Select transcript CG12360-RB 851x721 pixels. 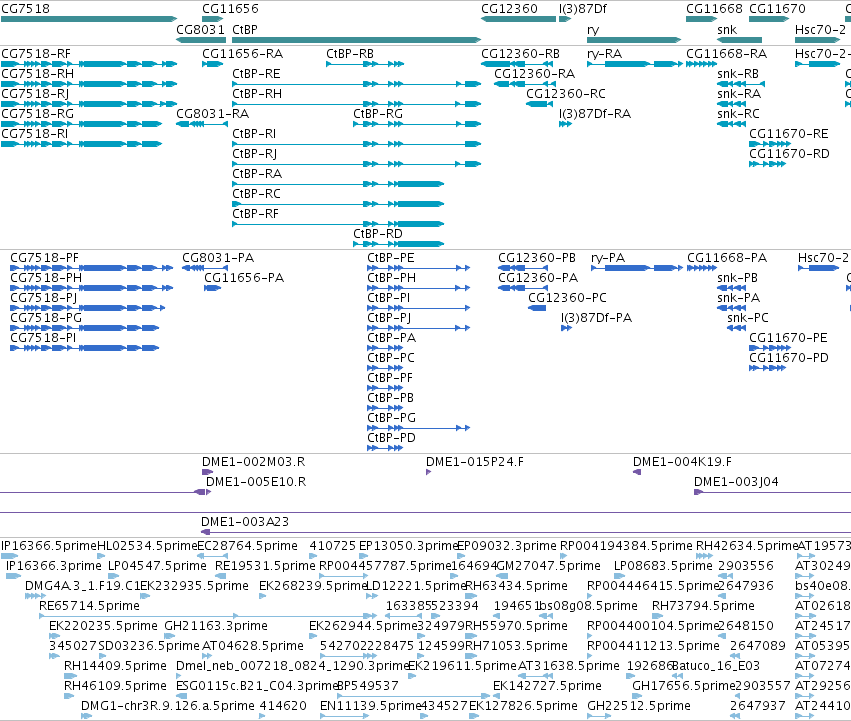pyautogui.click(x=519, y=64)
